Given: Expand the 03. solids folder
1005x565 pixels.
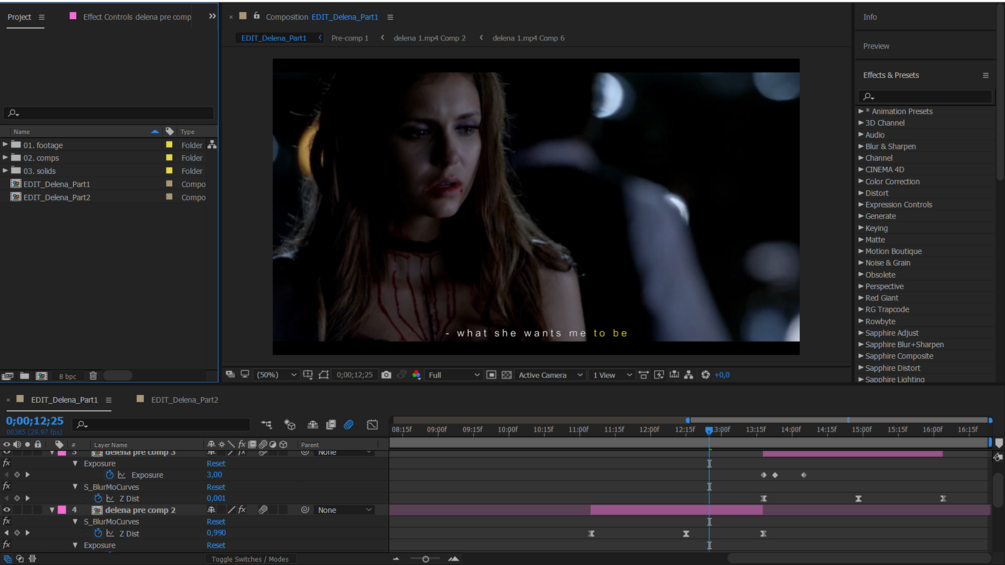Looking at the screenshot, I should (5, 171).
